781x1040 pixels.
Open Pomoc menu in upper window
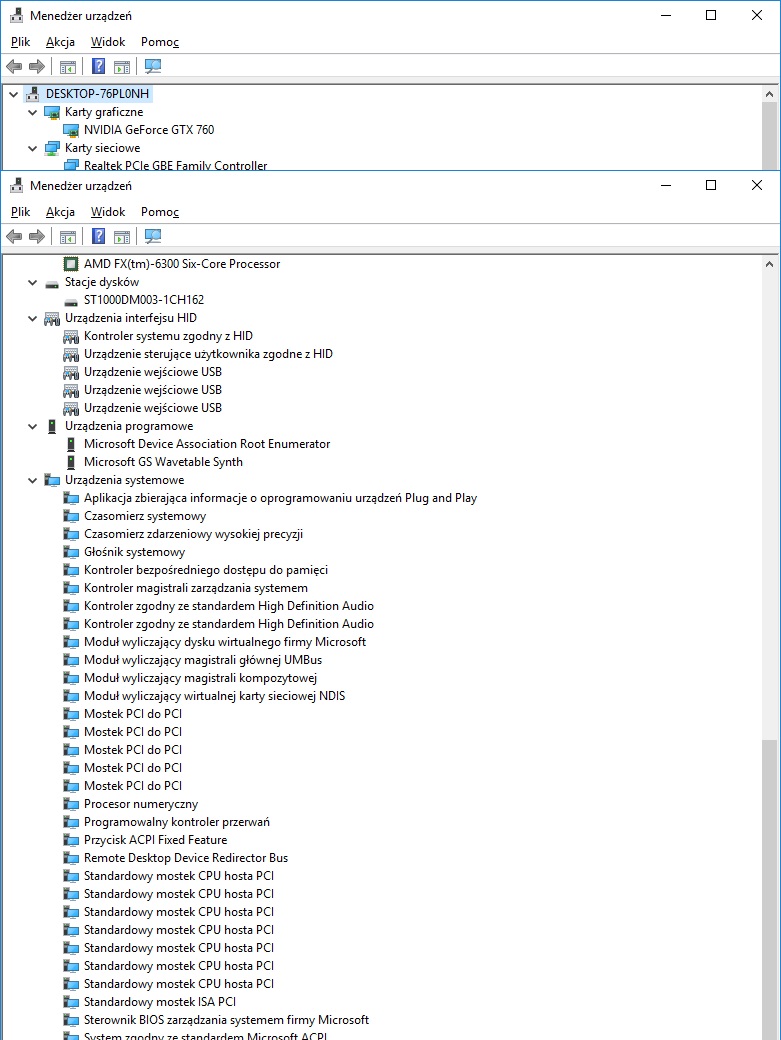click(x=160, y=42)
